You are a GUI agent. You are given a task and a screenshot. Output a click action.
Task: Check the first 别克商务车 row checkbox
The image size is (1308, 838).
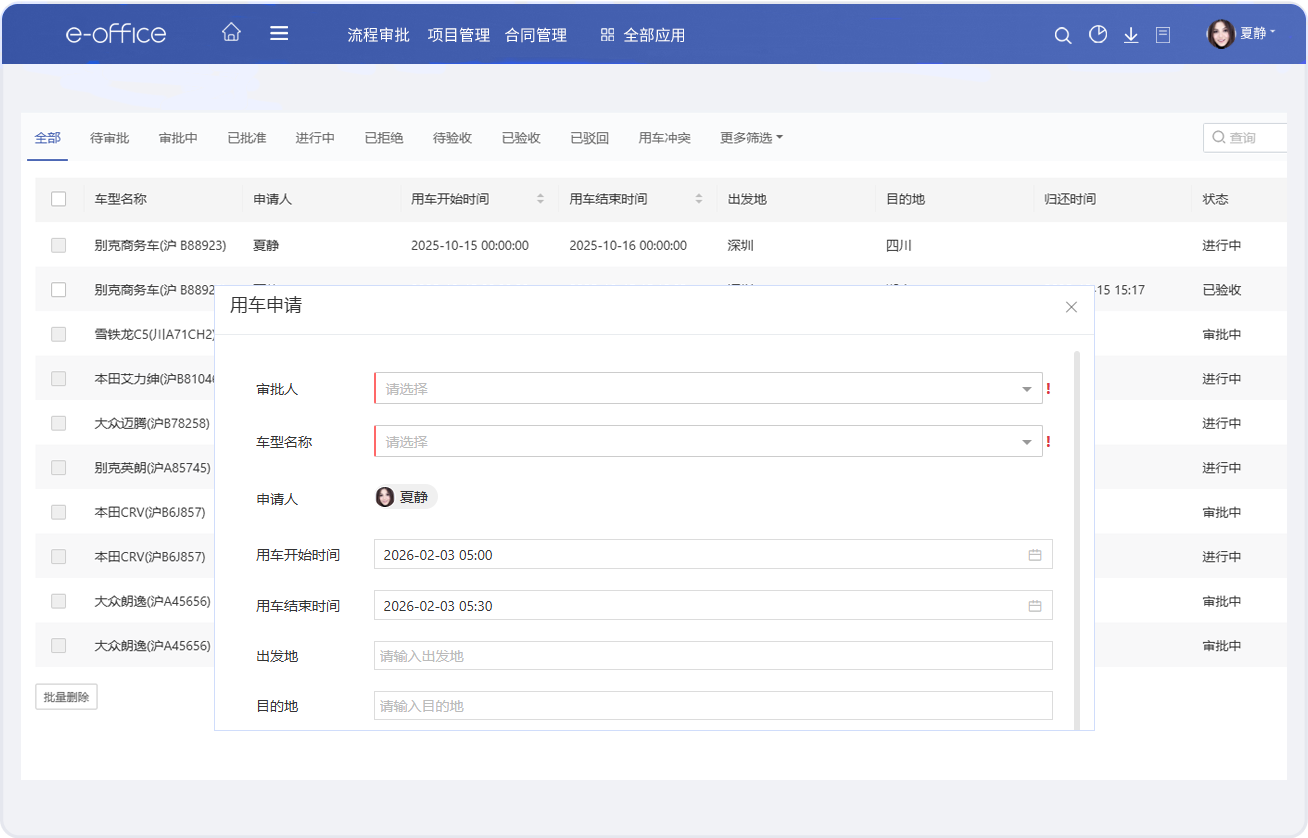coord(59,245)
